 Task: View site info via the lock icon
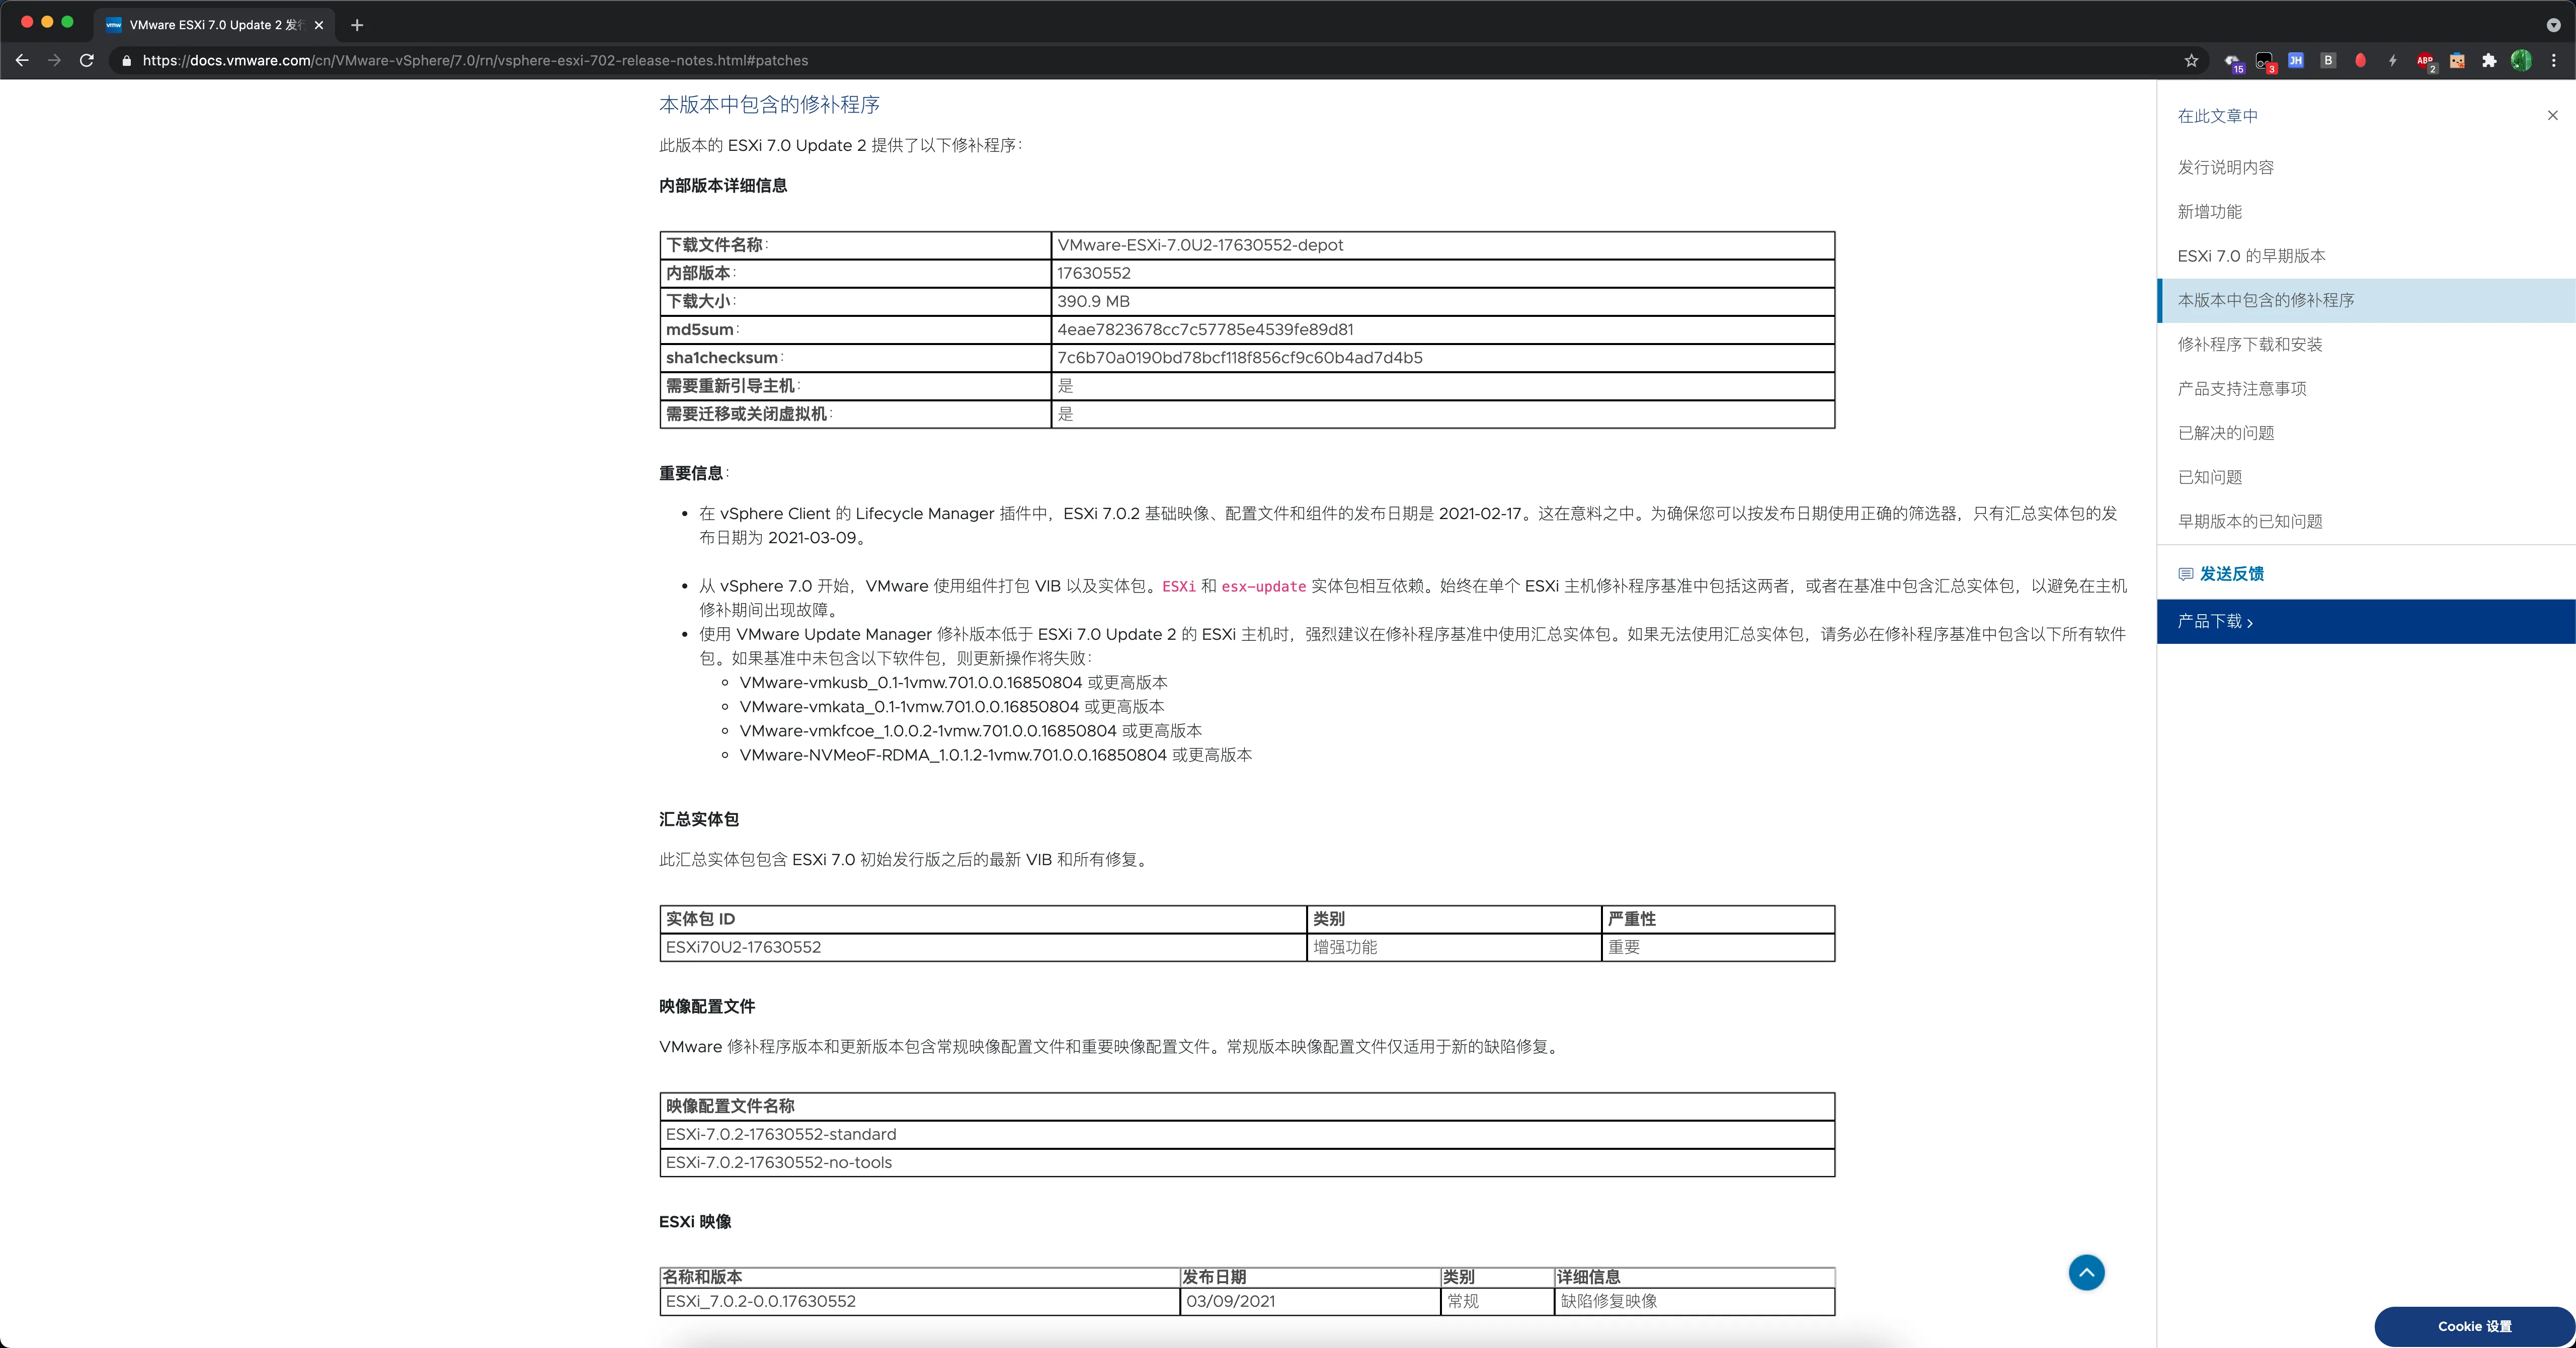(126, 60)
